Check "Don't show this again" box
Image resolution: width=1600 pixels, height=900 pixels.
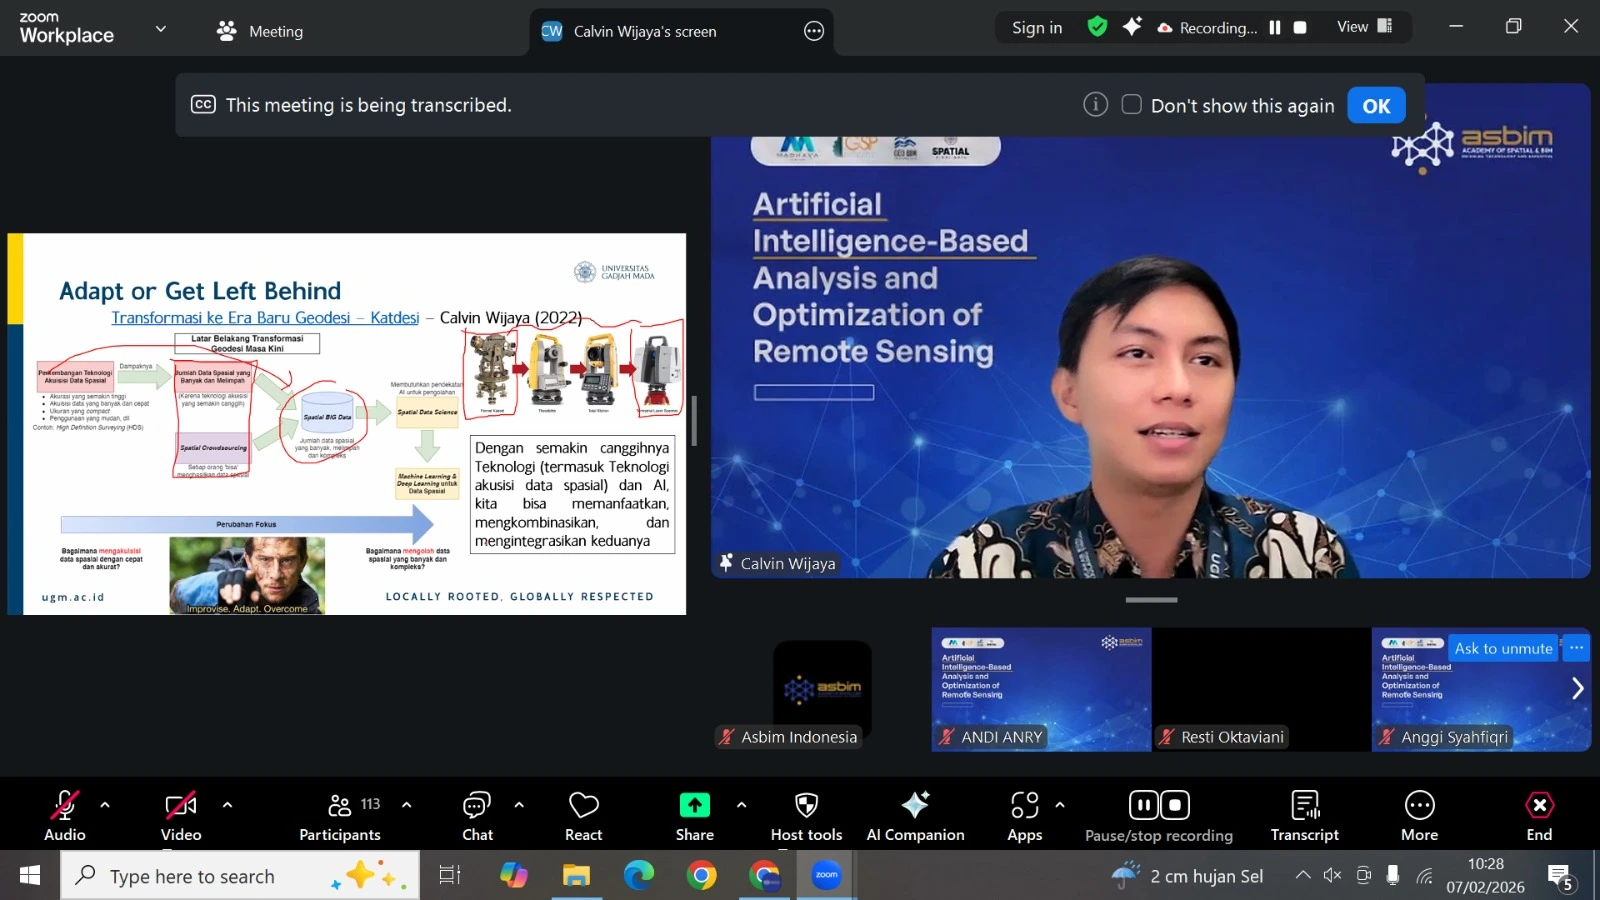coord(1132,105)
